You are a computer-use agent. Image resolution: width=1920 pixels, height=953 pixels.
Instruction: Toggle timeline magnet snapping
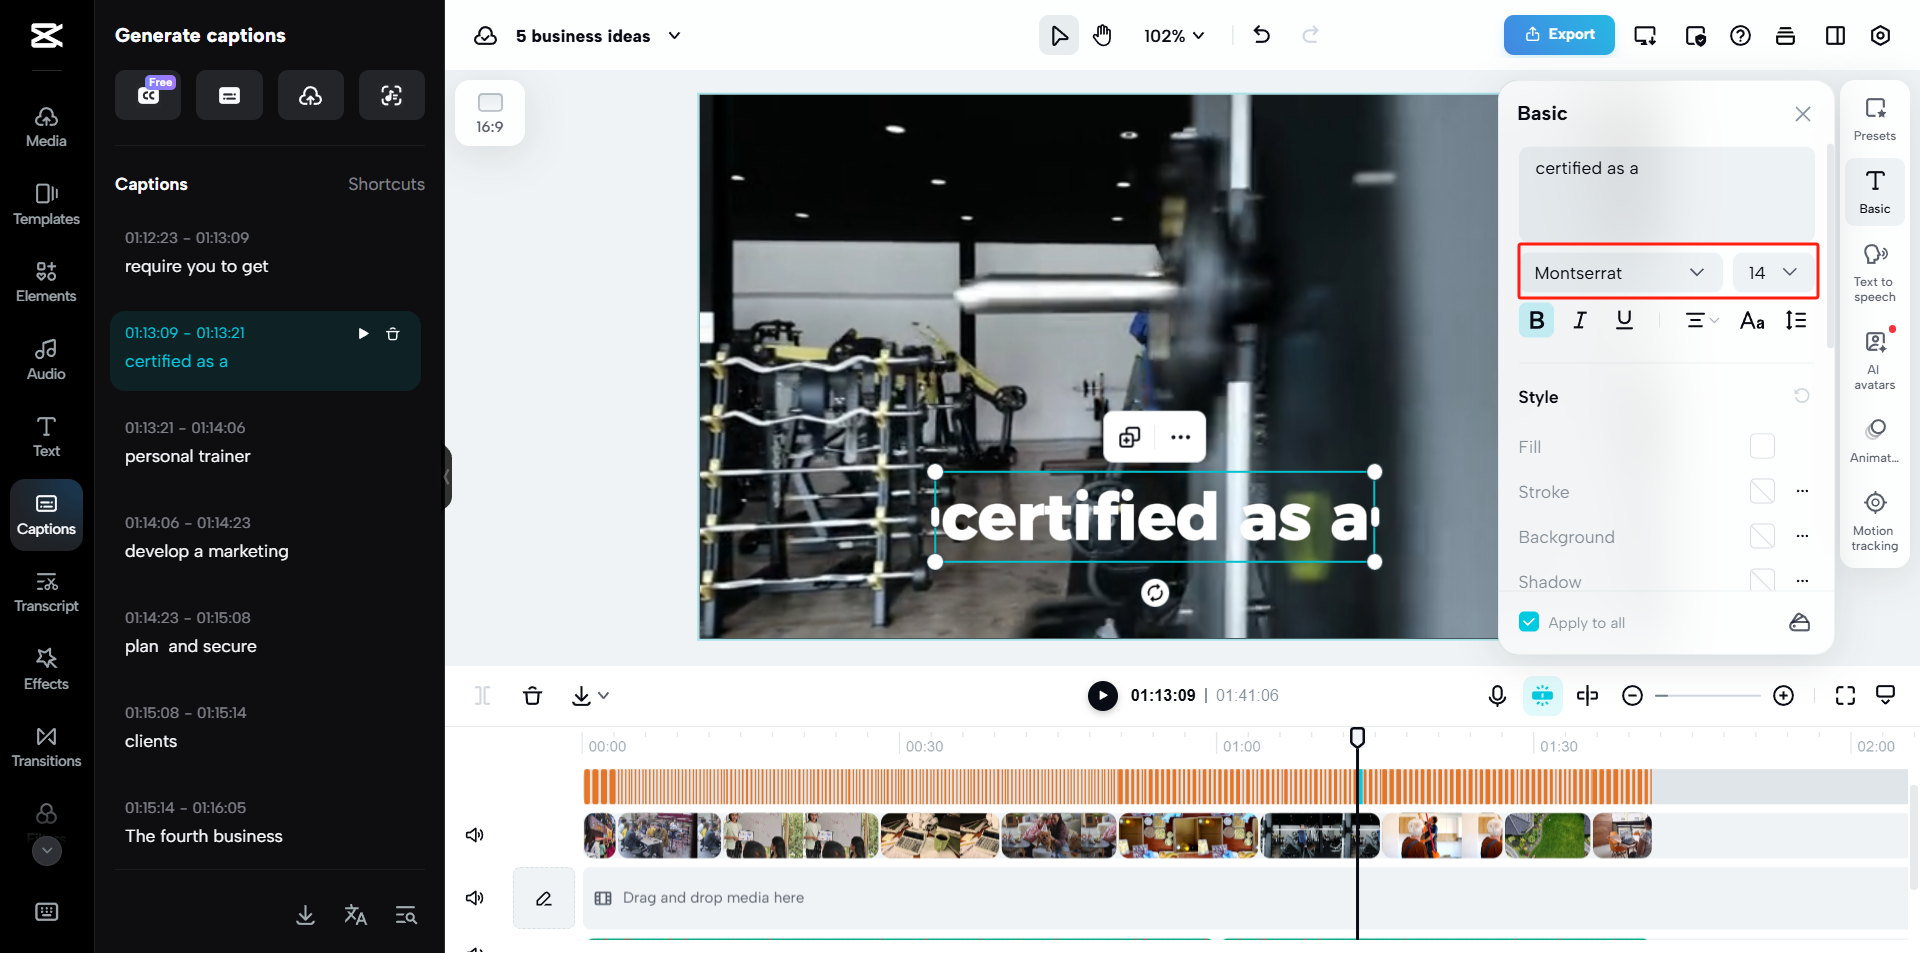click(x=1542, y=695)
